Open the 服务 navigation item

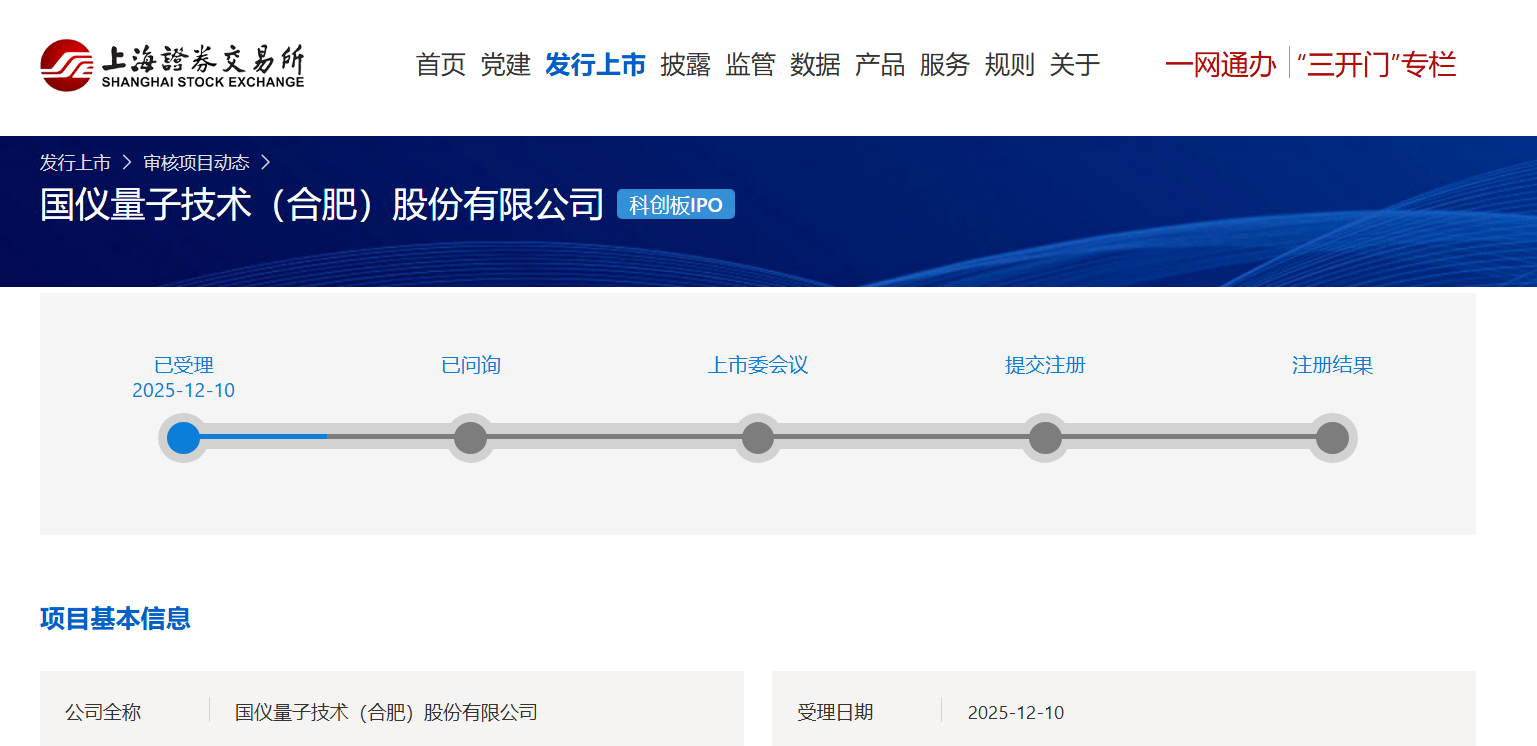pos(944,65)
